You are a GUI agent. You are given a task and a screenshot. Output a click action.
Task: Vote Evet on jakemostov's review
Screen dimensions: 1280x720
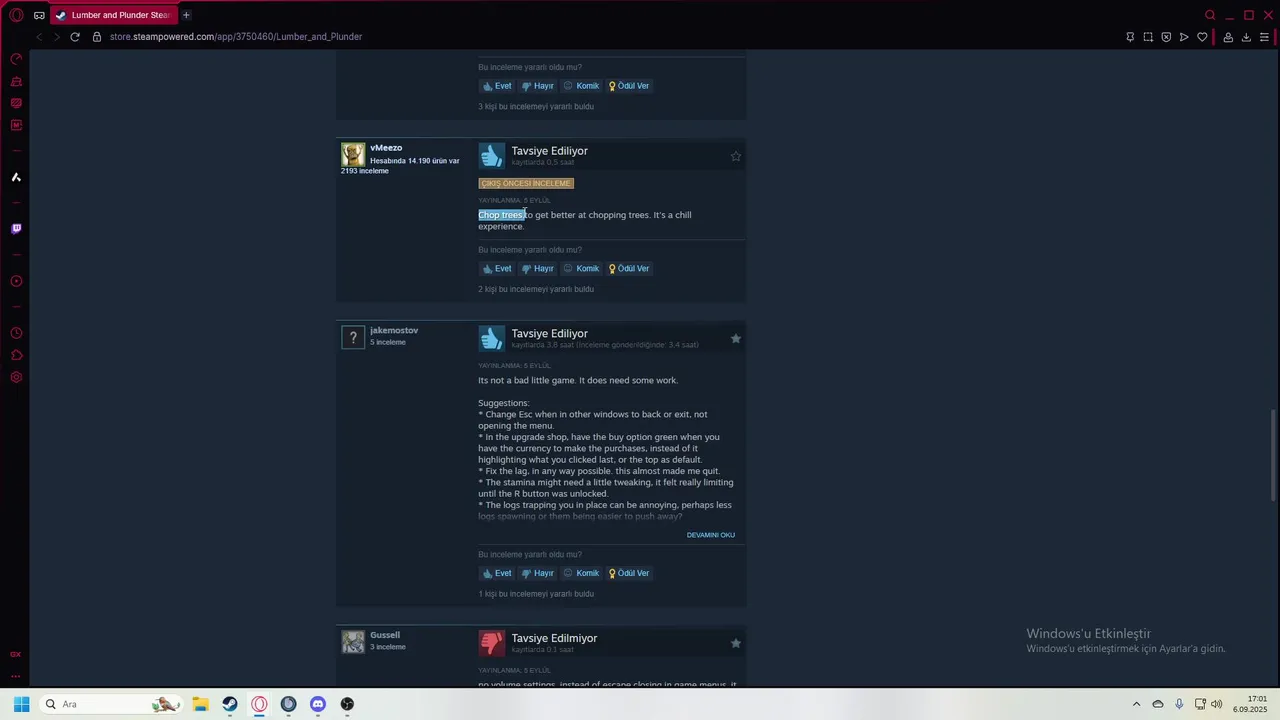click(497, 573)
